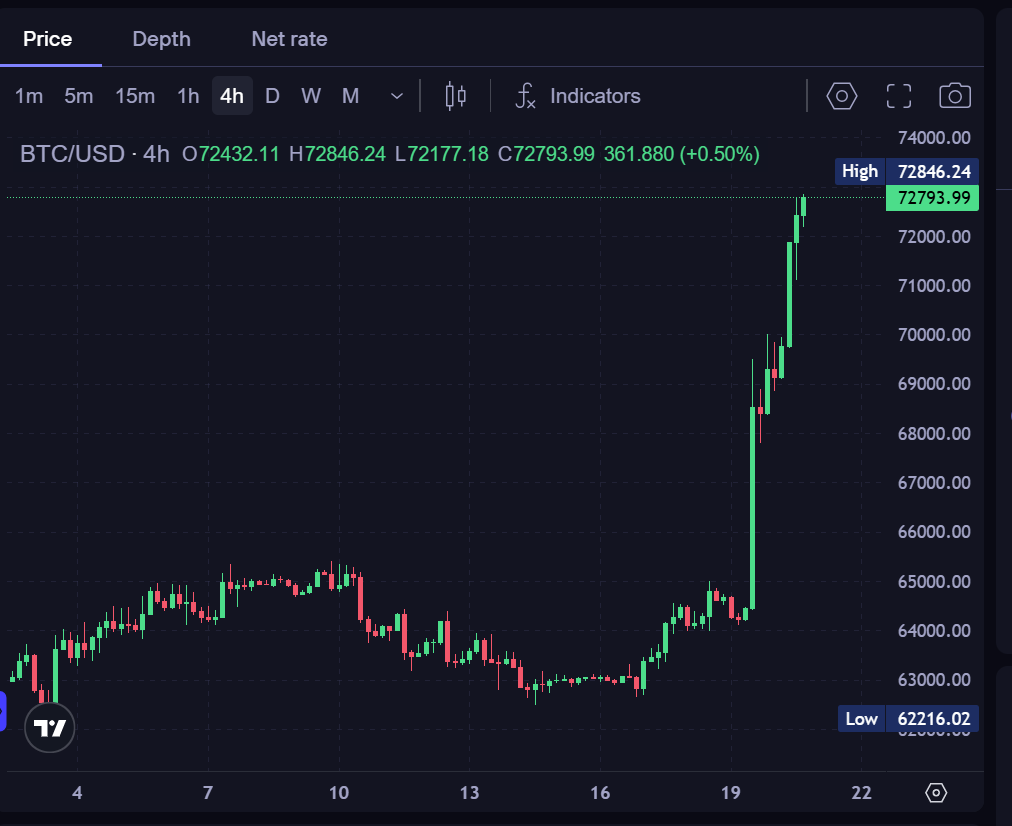Open the Indicators fx menu
This screenshot has height=826, width=1012.
578,96
